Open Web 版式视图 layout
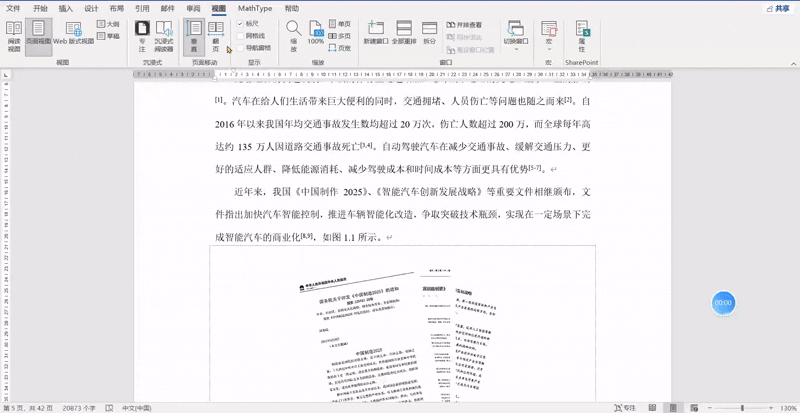Screen dimensions: 800x413 point(73,34)
